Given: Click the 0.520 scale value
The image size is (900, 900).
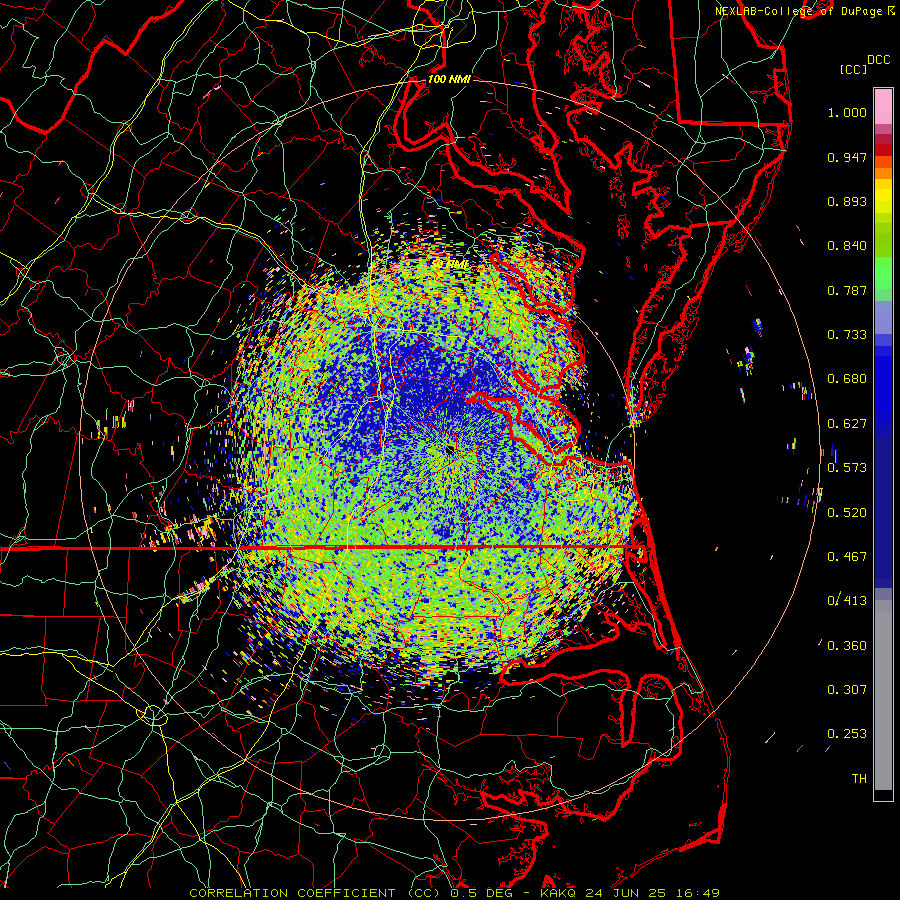Looking at the screenshot, I should pyautogui.click(x=847, y=513).
